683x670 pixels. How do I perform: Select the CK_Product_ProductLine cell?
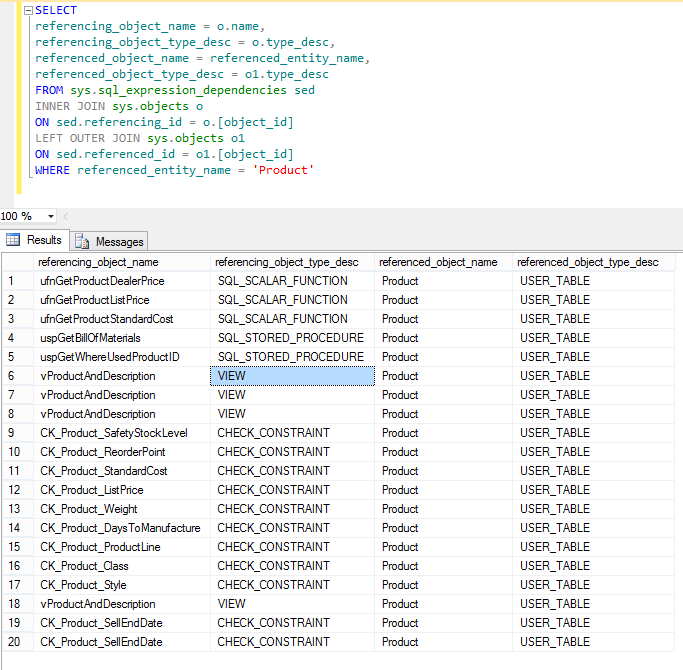tap(122, 547)
